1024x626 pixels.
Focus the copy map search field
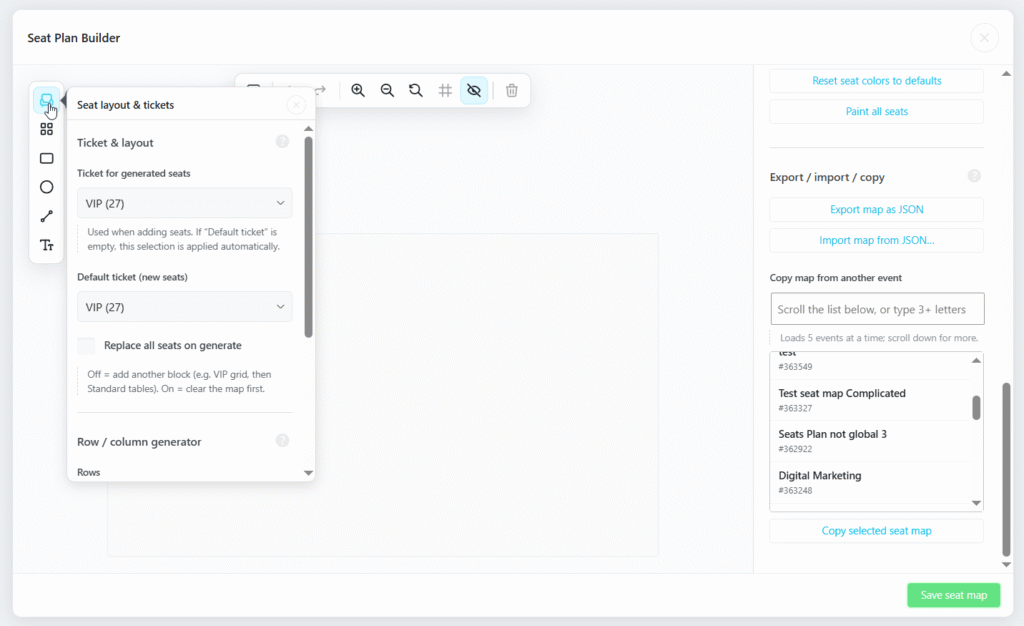(877, 309)
